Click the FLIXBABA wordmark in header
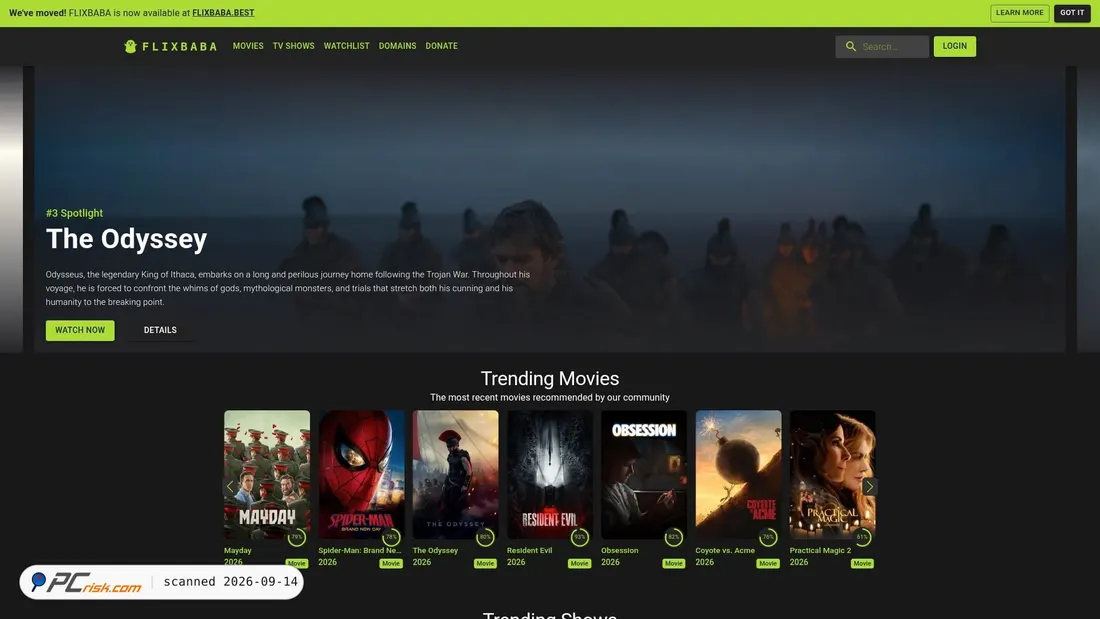Screen dimensions: 1100x619 pos(180,46)
